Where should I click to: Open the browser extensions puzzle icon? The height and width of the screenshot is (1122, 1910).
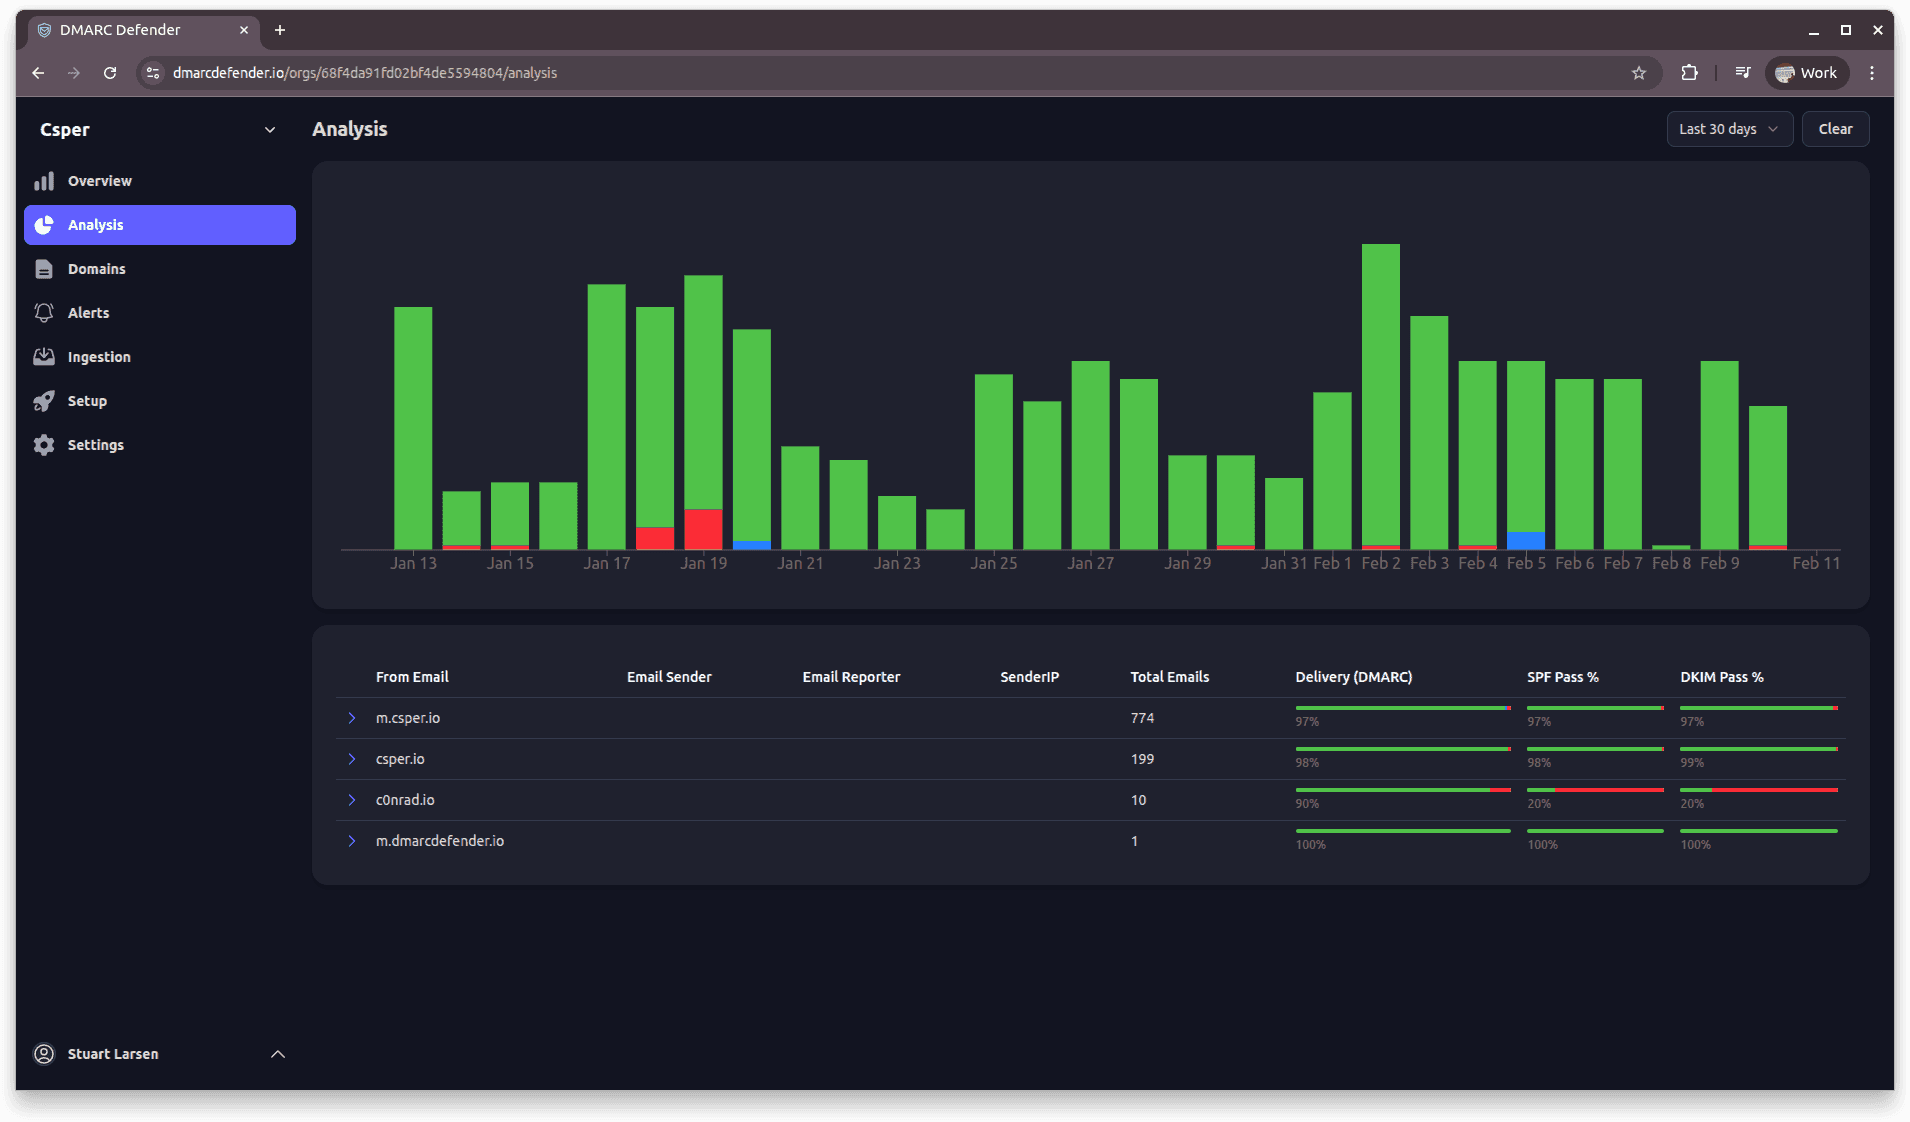click(x=1691, y=72)
